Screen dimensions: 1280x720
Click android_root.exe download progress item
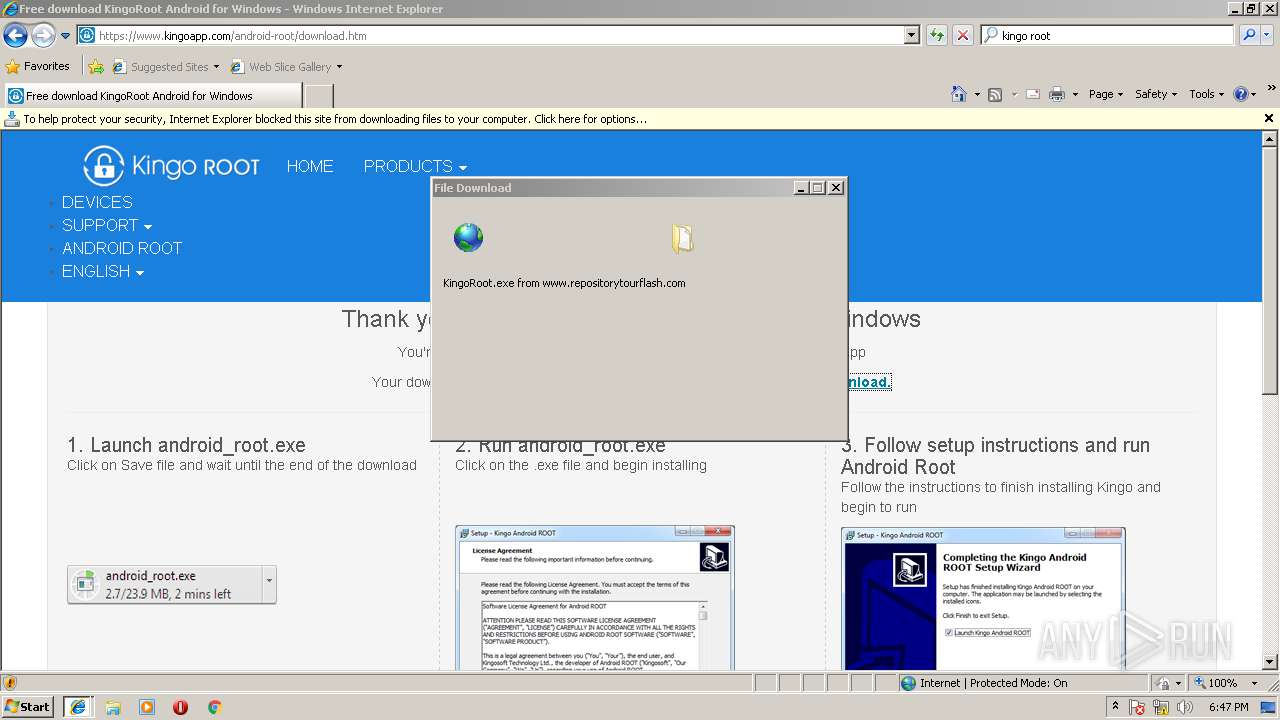click(x=164, y=585)
